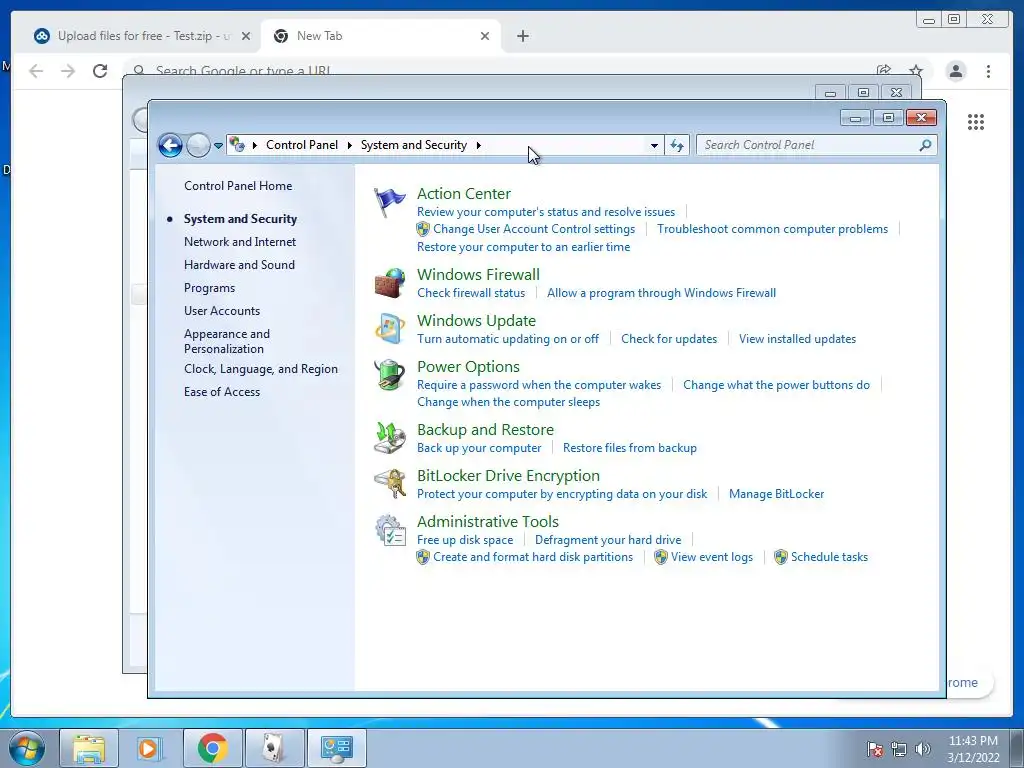This screenshot has width=1024, height=768.
Task: Expand the arrow before Control Panel breadcrumb
Action: click(255, 145)
